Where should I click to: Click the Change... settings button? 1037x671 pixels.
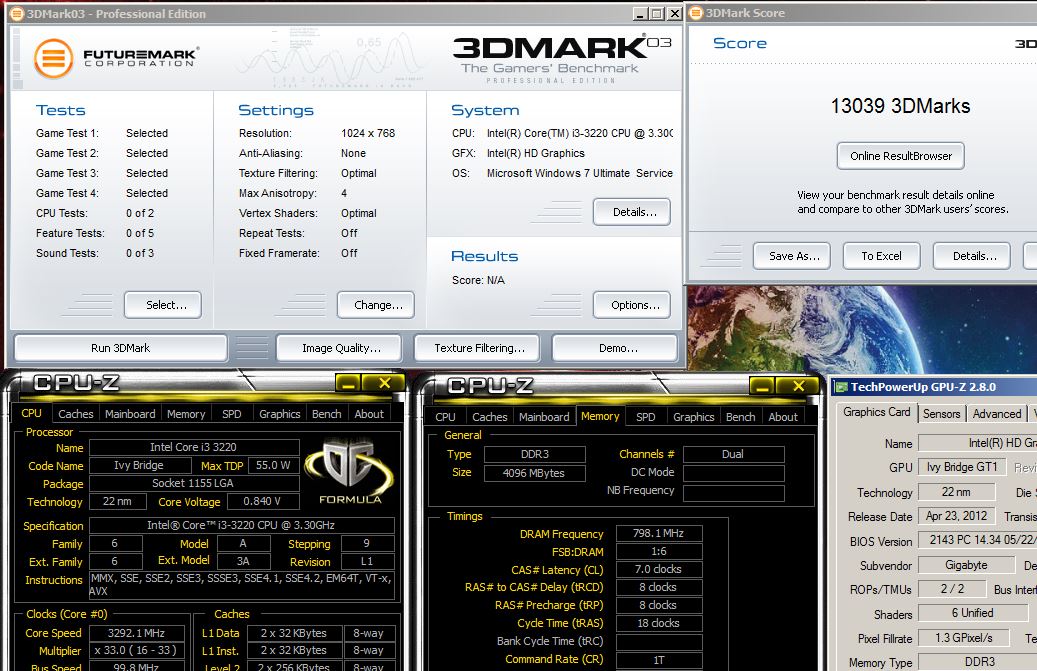[x=376, y=305]
